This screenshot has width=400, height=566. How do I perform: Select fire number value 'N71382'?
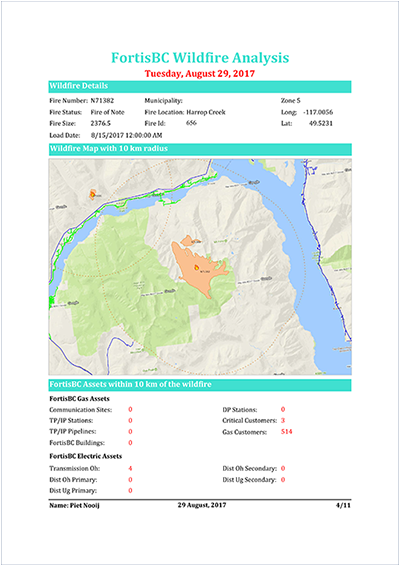102,100
